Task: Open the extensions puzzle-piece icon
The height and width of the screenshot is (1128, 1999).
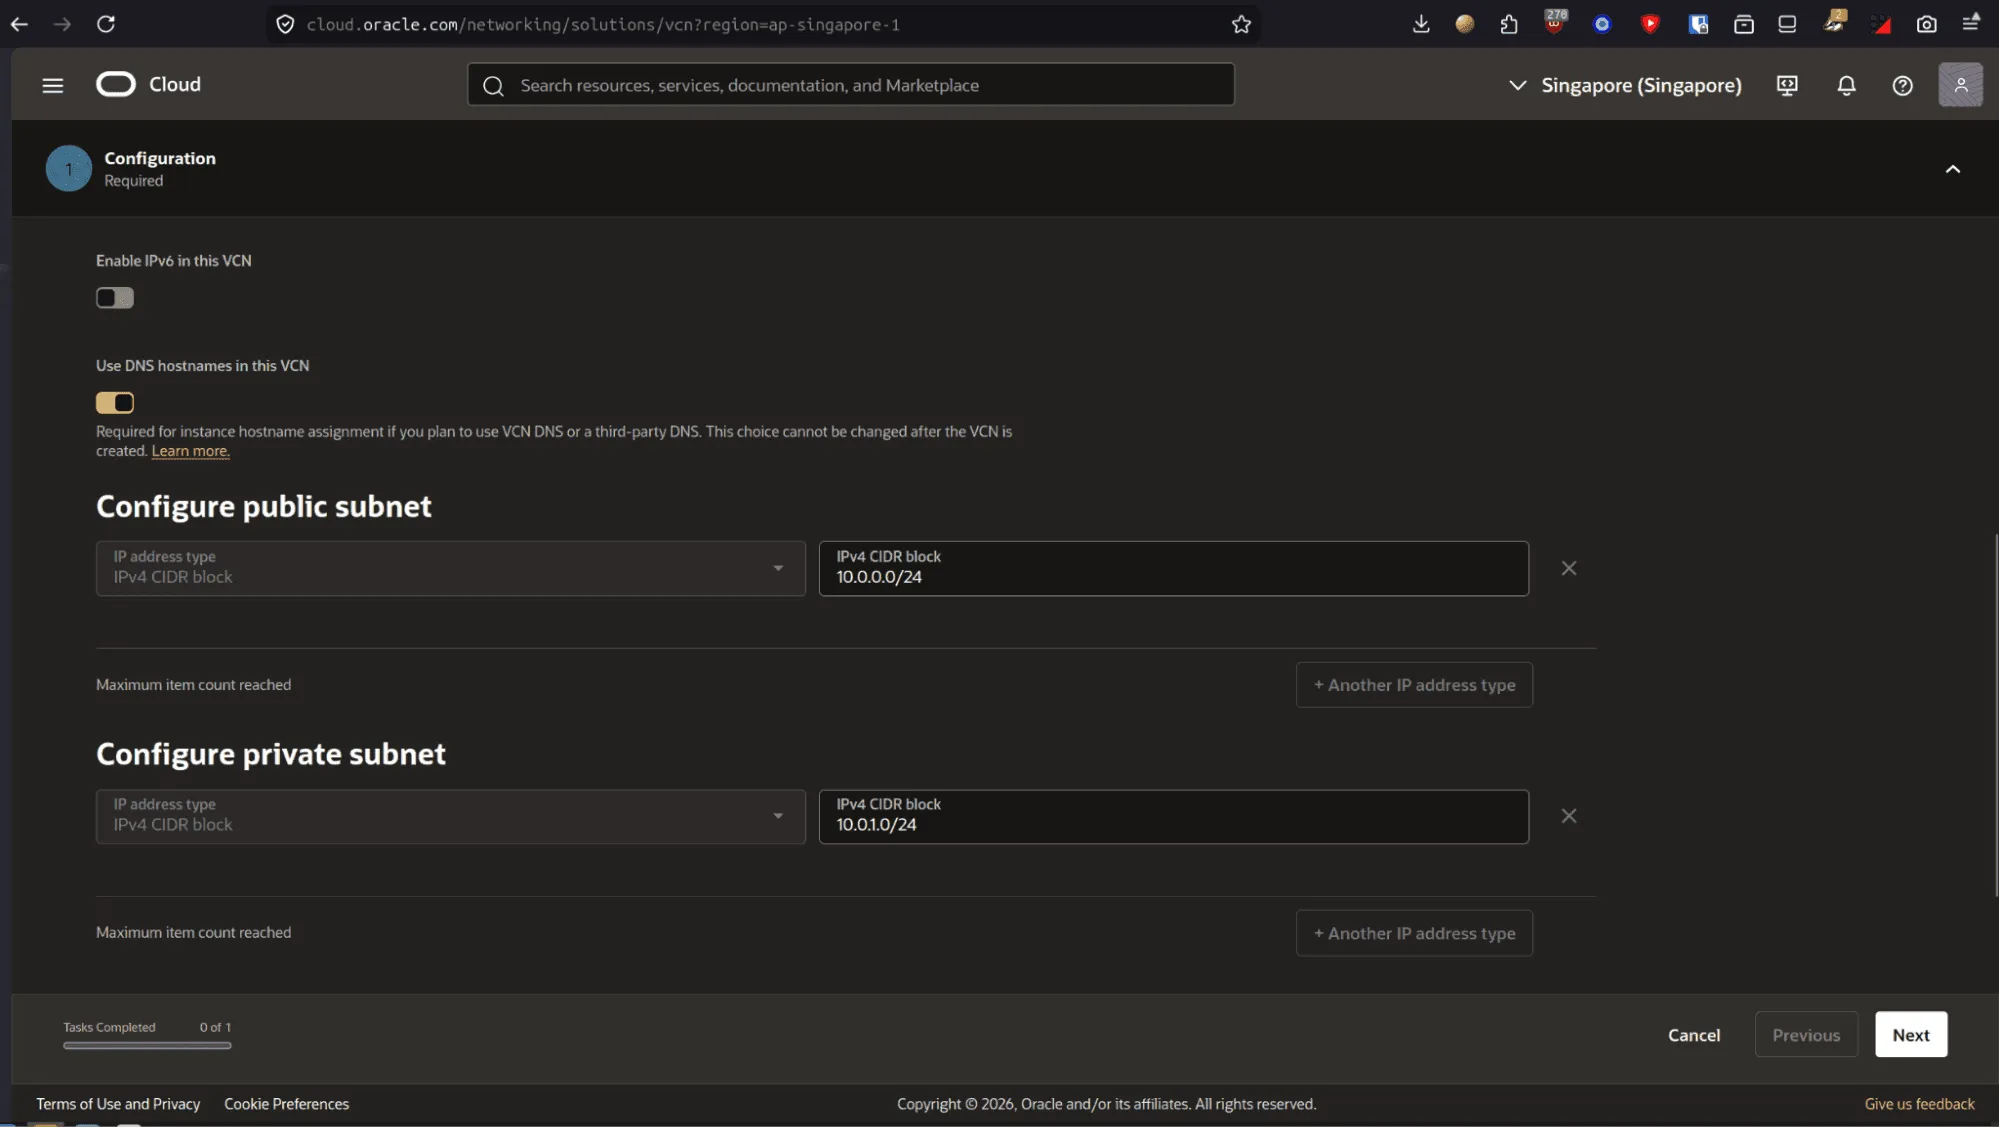Action: tap(1509, 24)
